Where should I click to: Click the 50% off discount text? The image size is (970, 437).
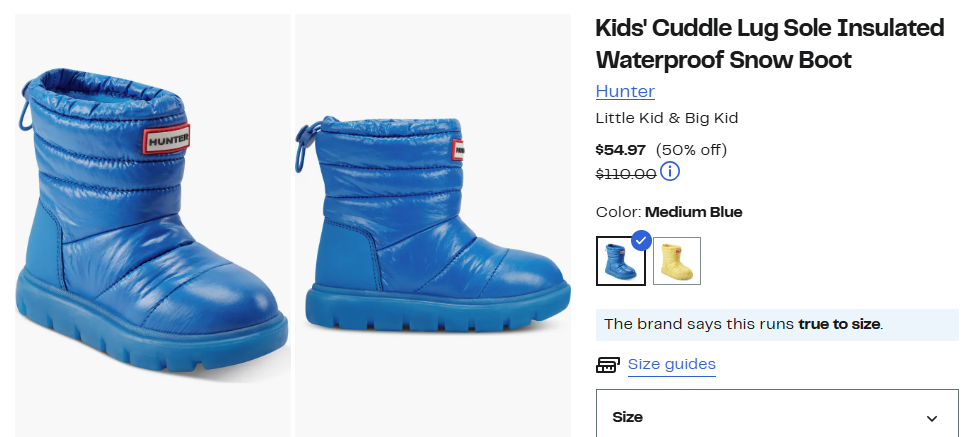[691, 150]
